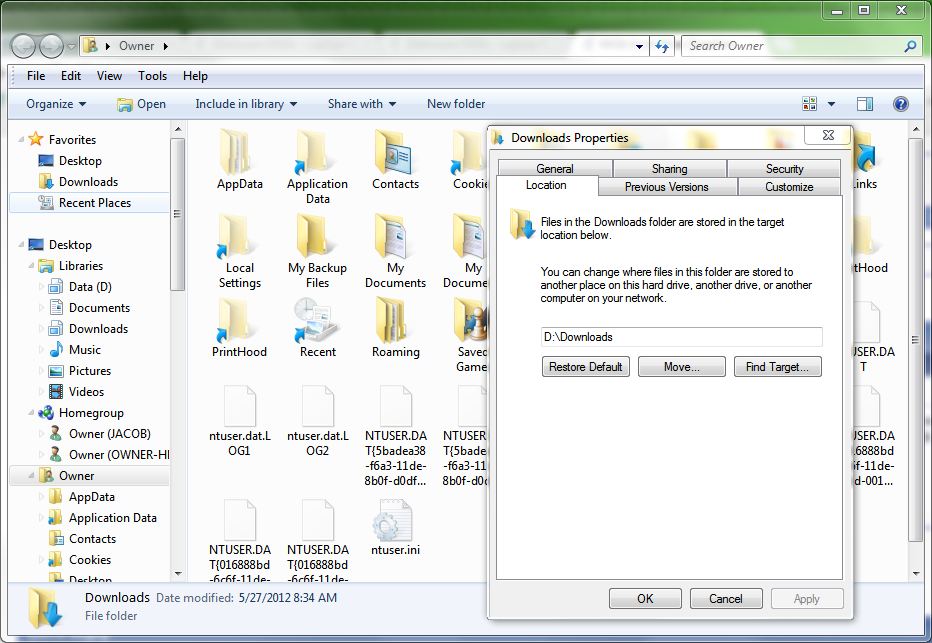Screen dimensions: 932x643
Task: Open Recent Places in Favorites
Action: coord(95,203)
